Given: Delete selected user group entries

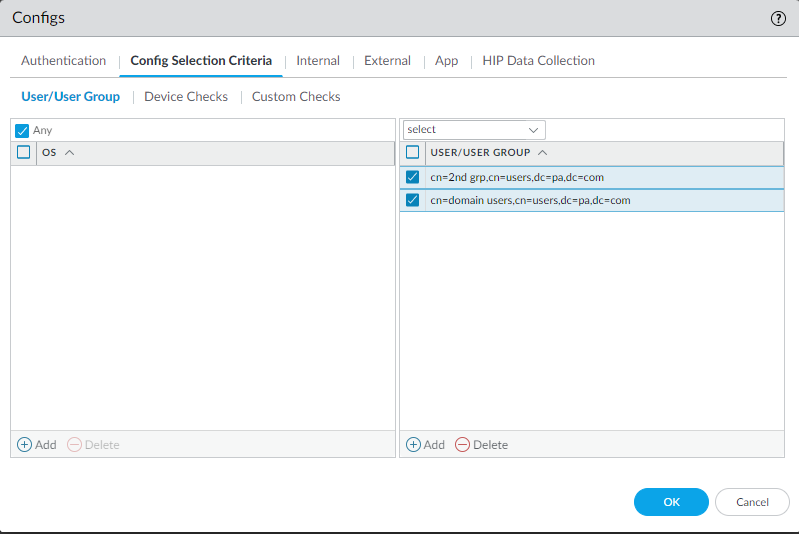Looking at the screenshot, I should (481, 444).
